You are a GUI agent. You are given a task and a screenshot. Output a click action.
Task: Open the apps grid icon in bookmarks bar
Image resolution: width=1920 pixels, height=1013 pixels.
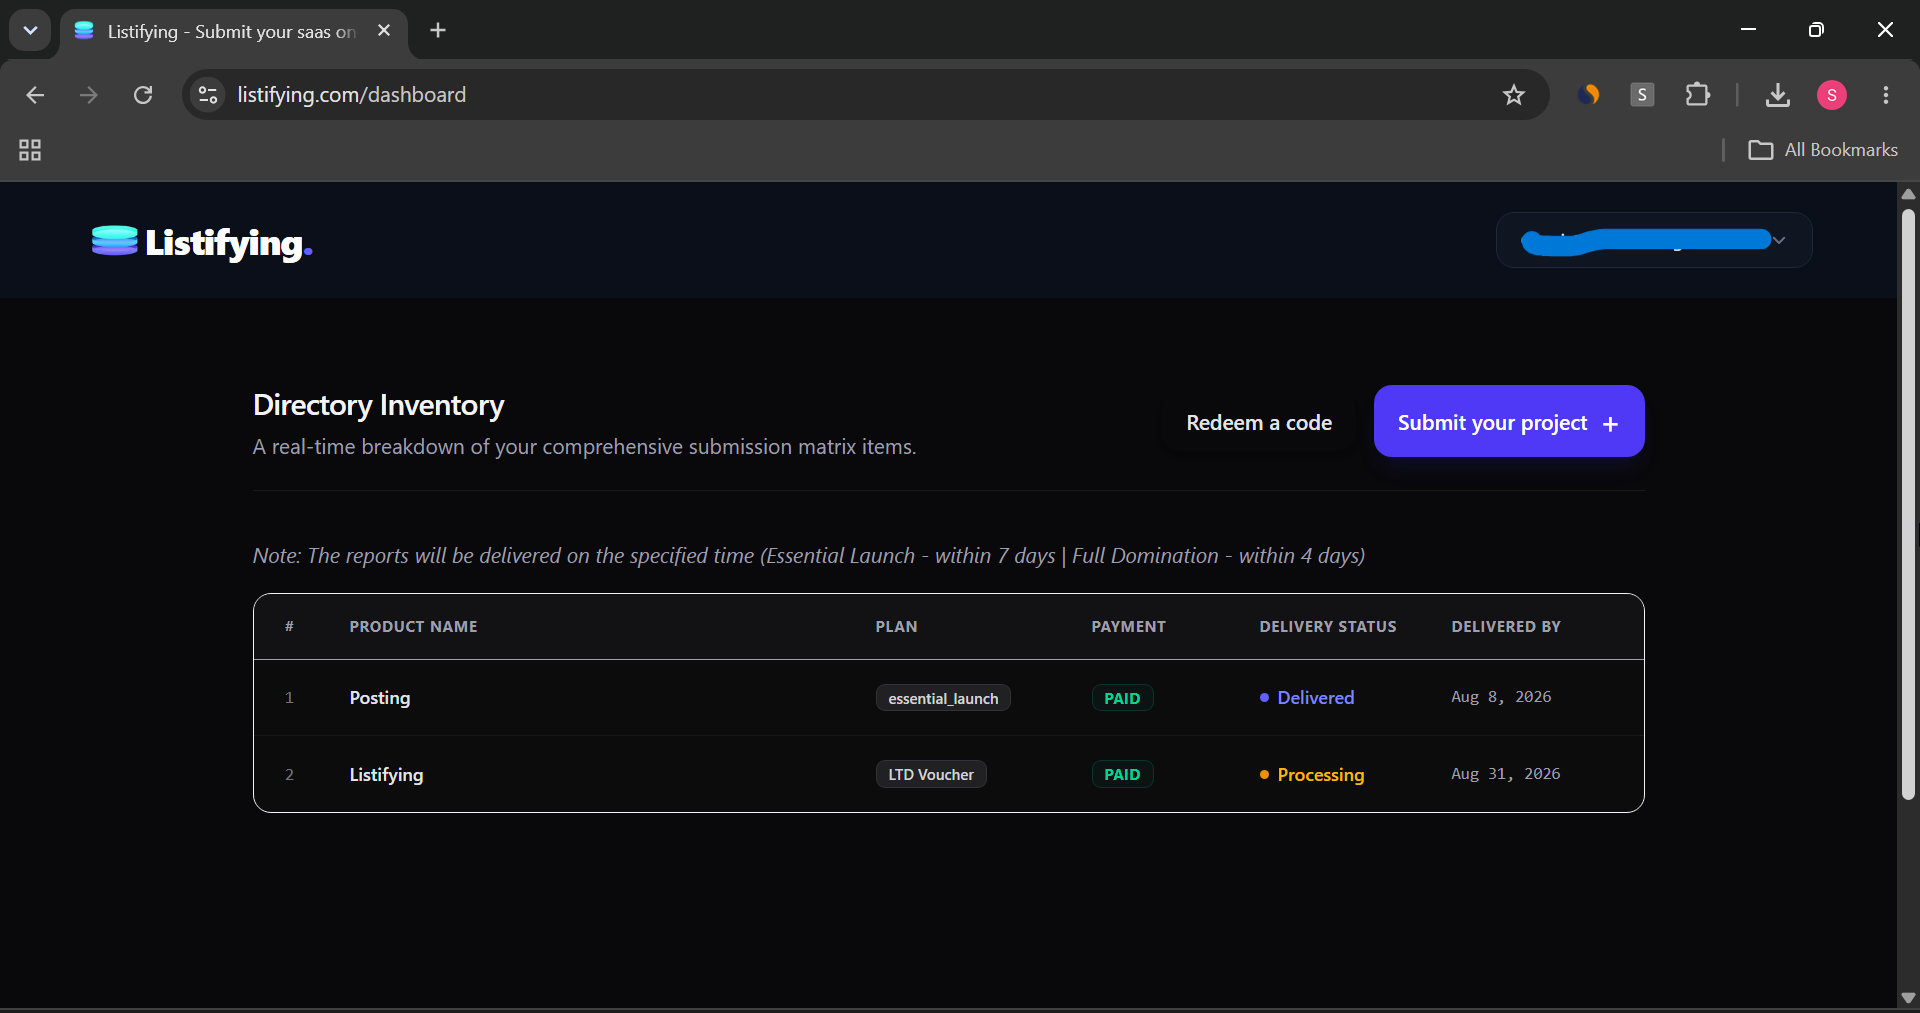30,150
